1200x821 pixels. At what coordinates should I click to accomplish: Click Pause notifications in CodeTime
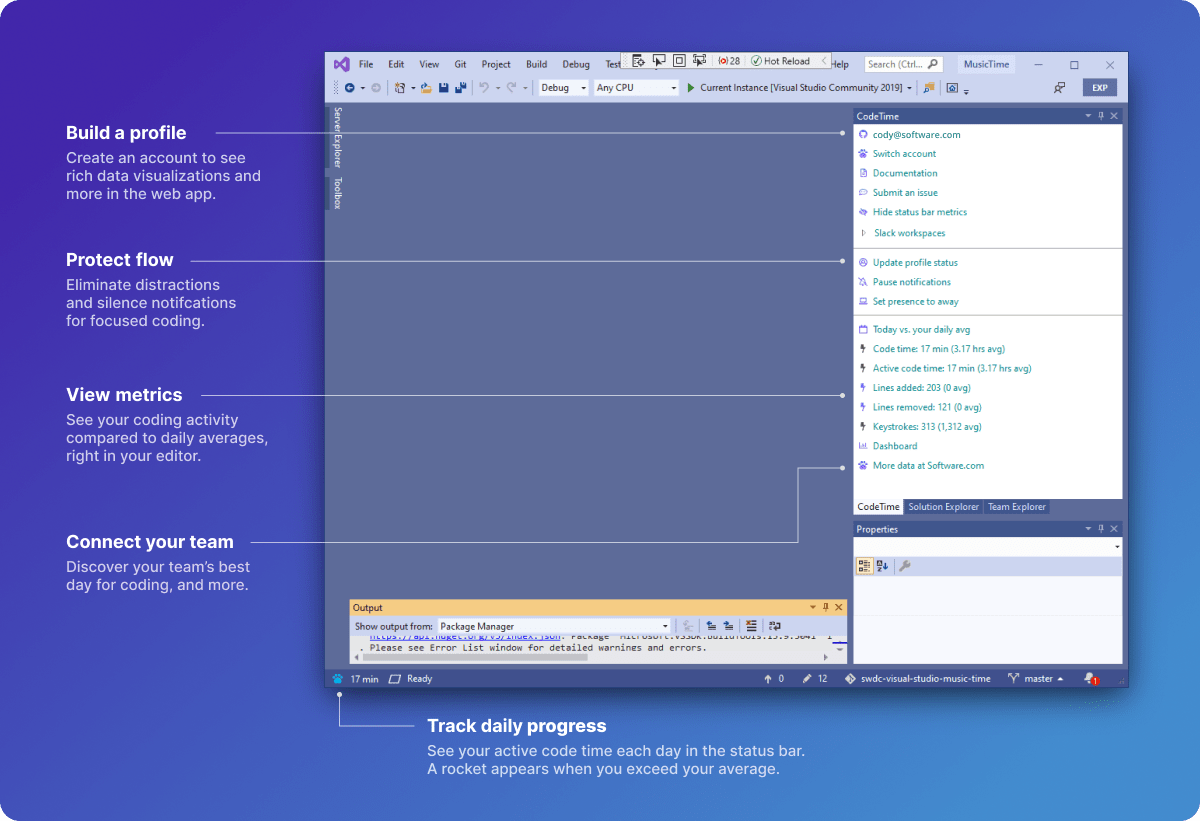click(x=911, y=282)
